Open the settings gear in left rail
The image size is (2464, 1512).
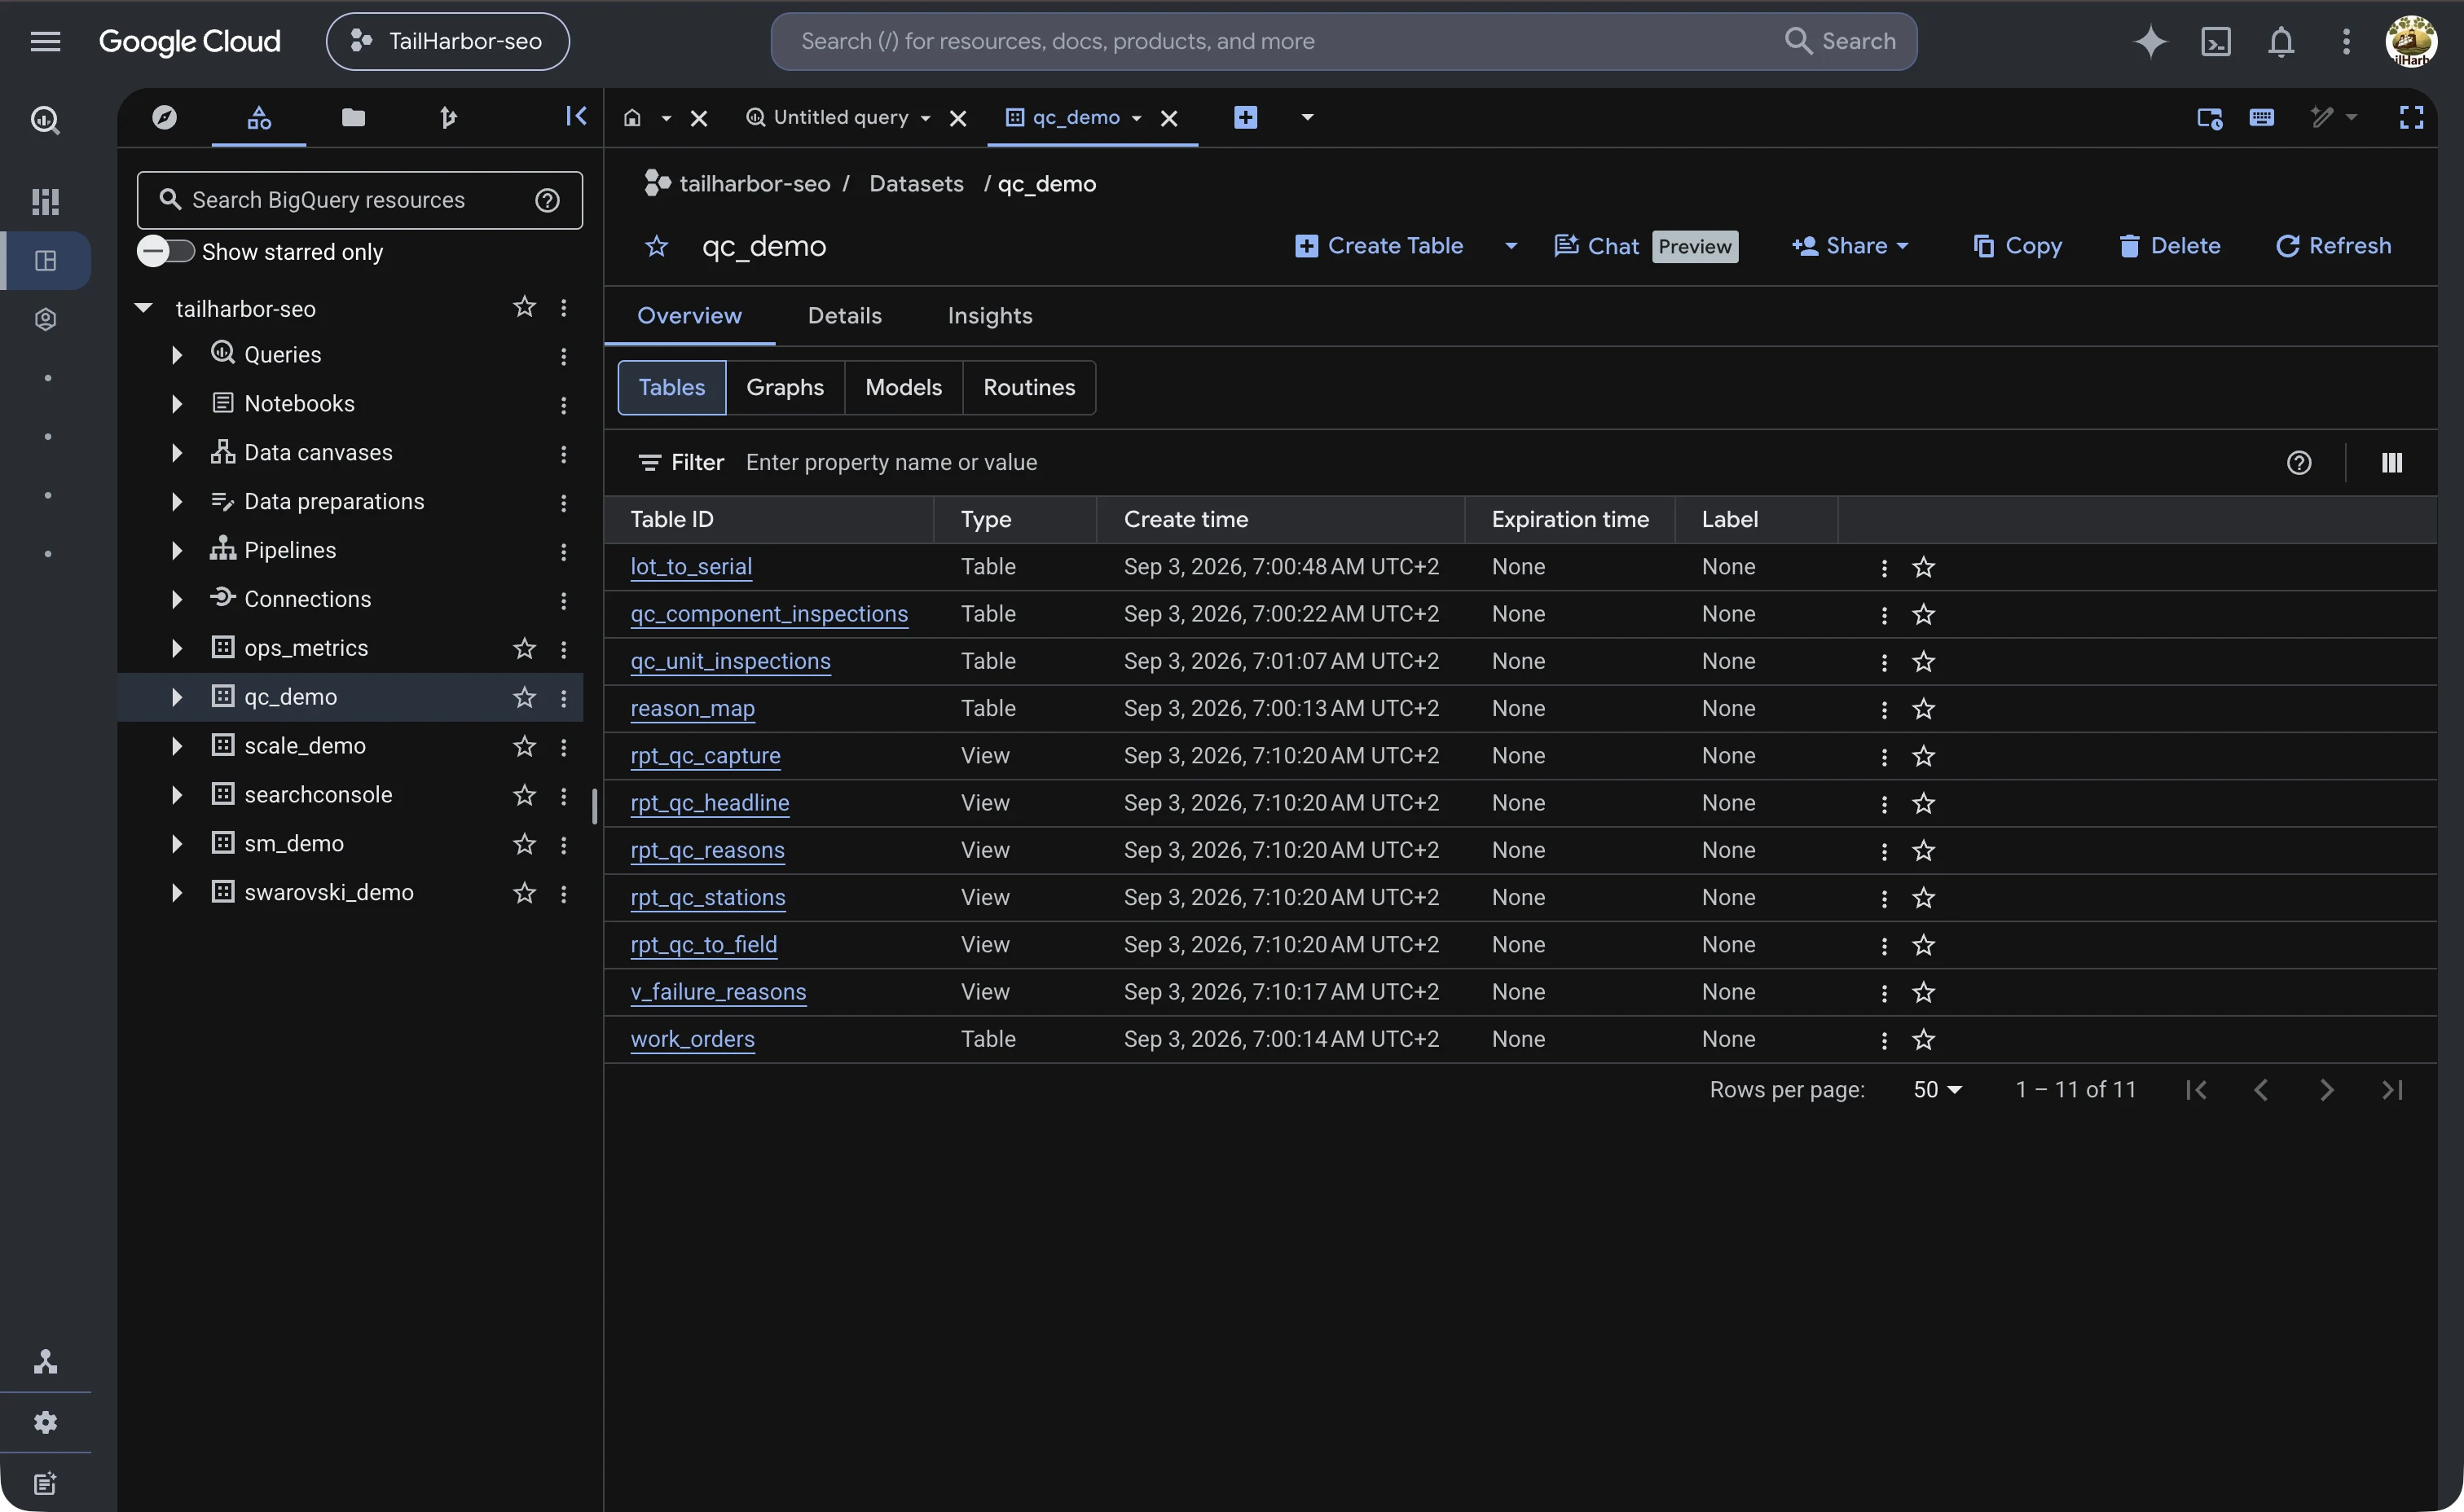45,1422
